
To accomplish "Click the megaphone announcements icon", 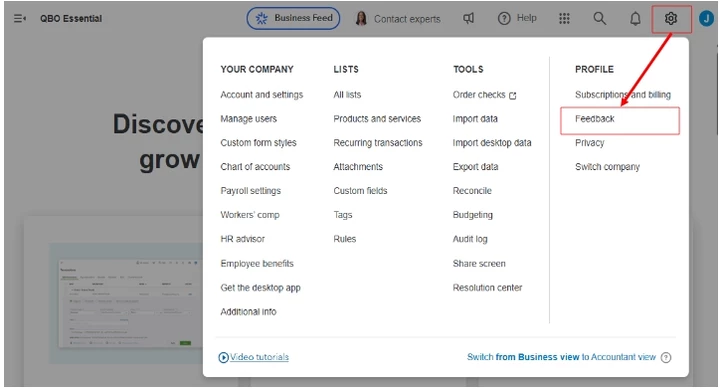I will (x=468, y=18).
